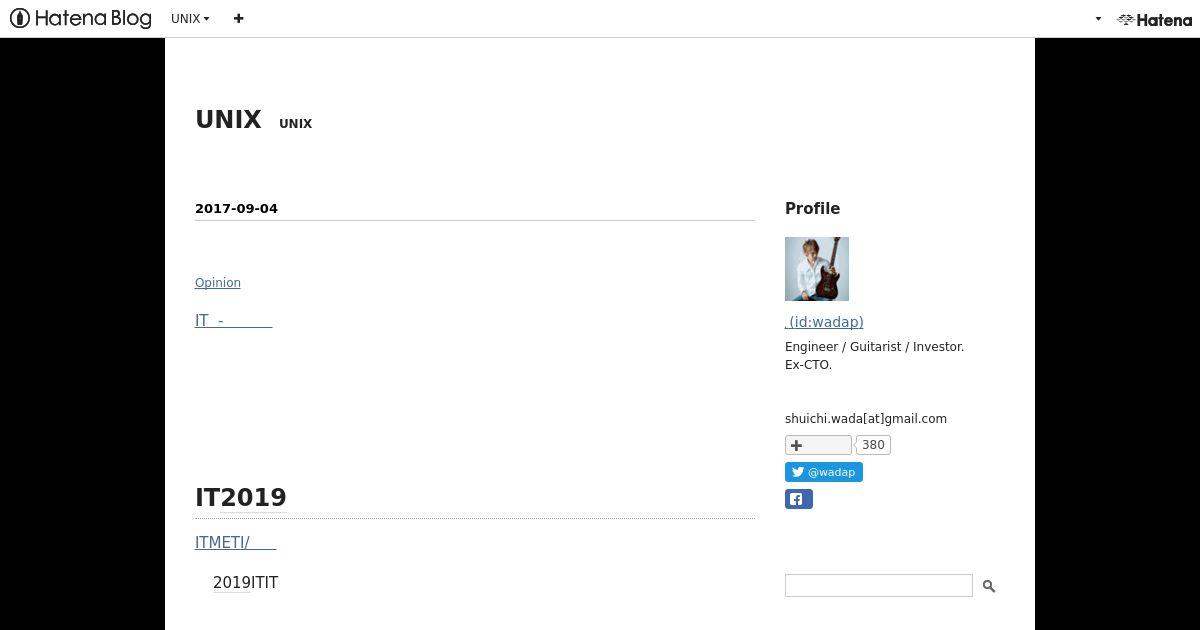This screenshot has height=630, width=1200.
Task: Open the ITMETI/ reference link
Action: click(235, 542)
